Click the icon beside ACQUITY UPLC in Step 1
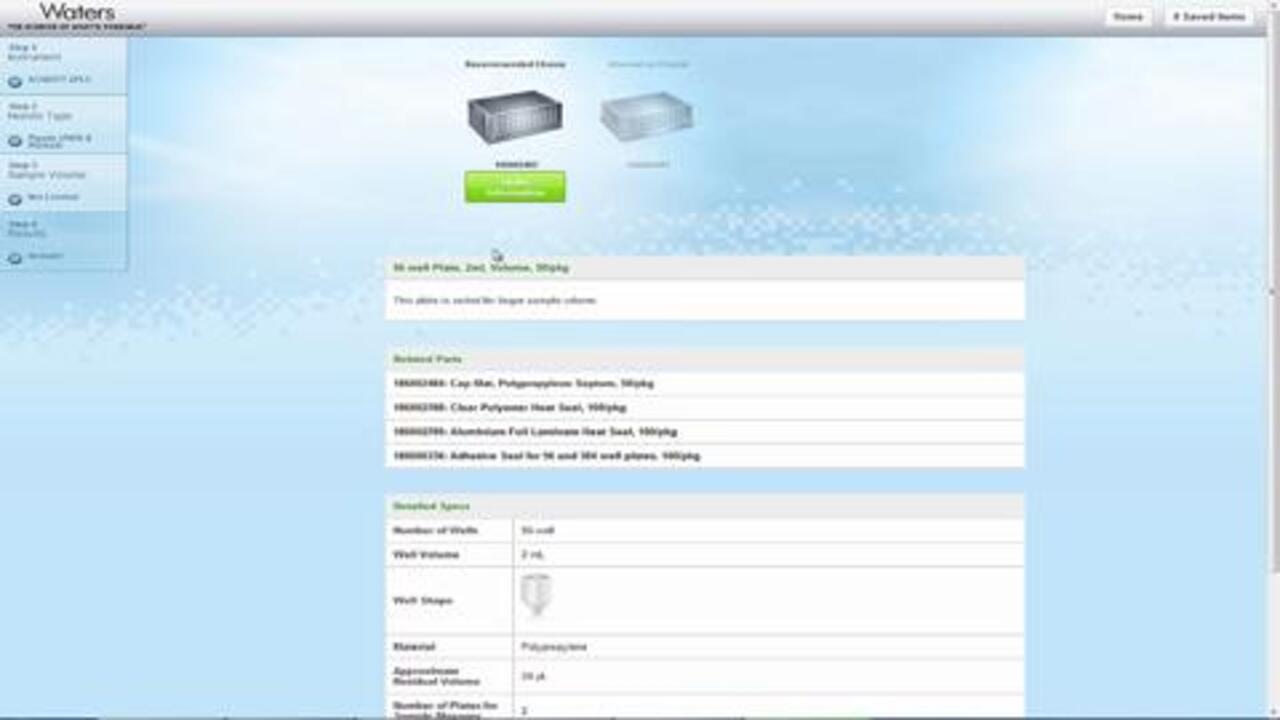 click(x=15, y=82)
